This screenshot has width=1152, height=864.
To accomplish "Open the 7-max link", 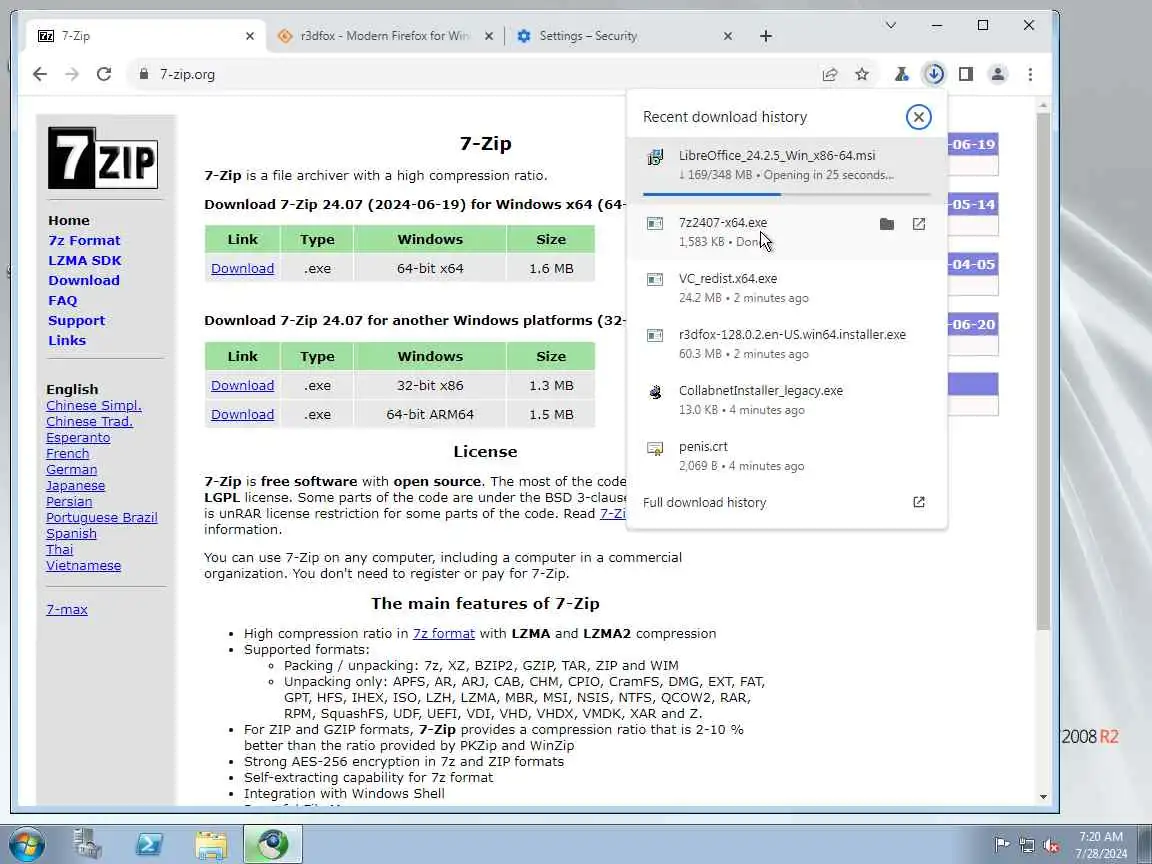I will 67,609.
